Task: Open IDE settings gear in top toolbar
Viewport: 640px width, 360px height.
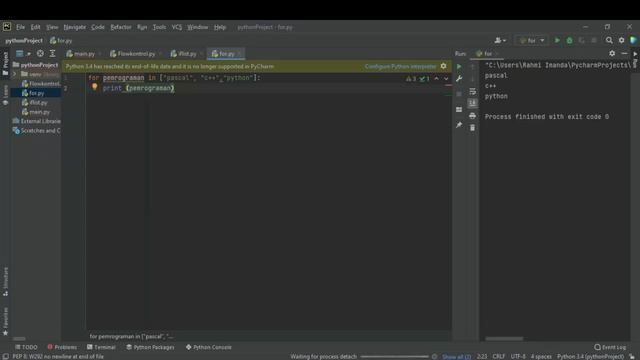Action: point(621,40)
